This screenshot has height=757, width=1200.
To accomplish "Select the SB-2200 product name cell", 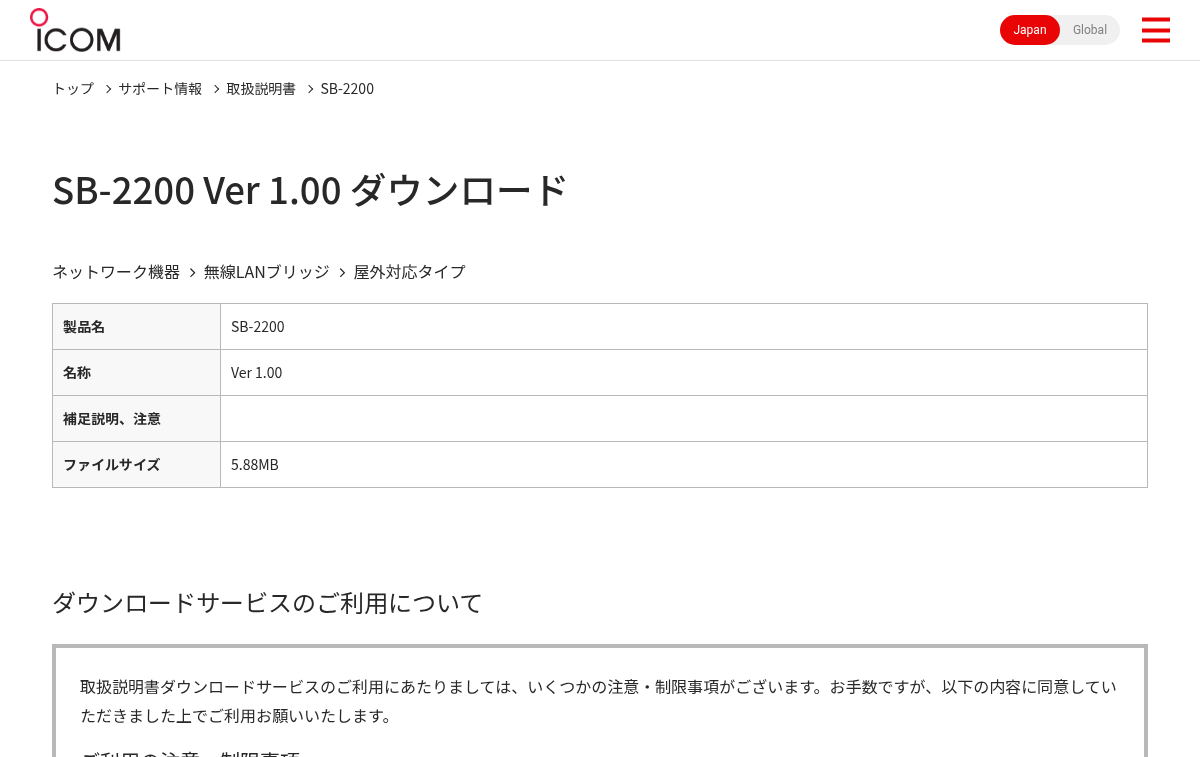I will pyautogui.click(x=684, y=327).
